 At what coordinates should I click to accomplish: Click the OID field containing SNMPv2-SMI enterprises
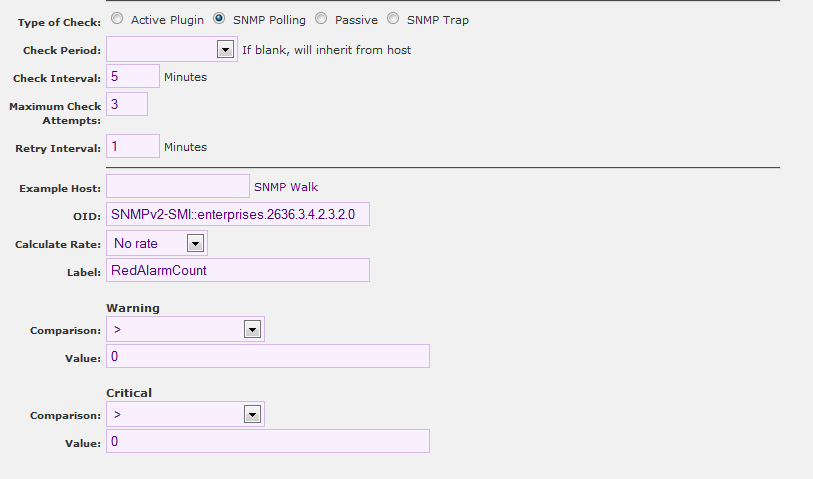[x=237, y=214]
